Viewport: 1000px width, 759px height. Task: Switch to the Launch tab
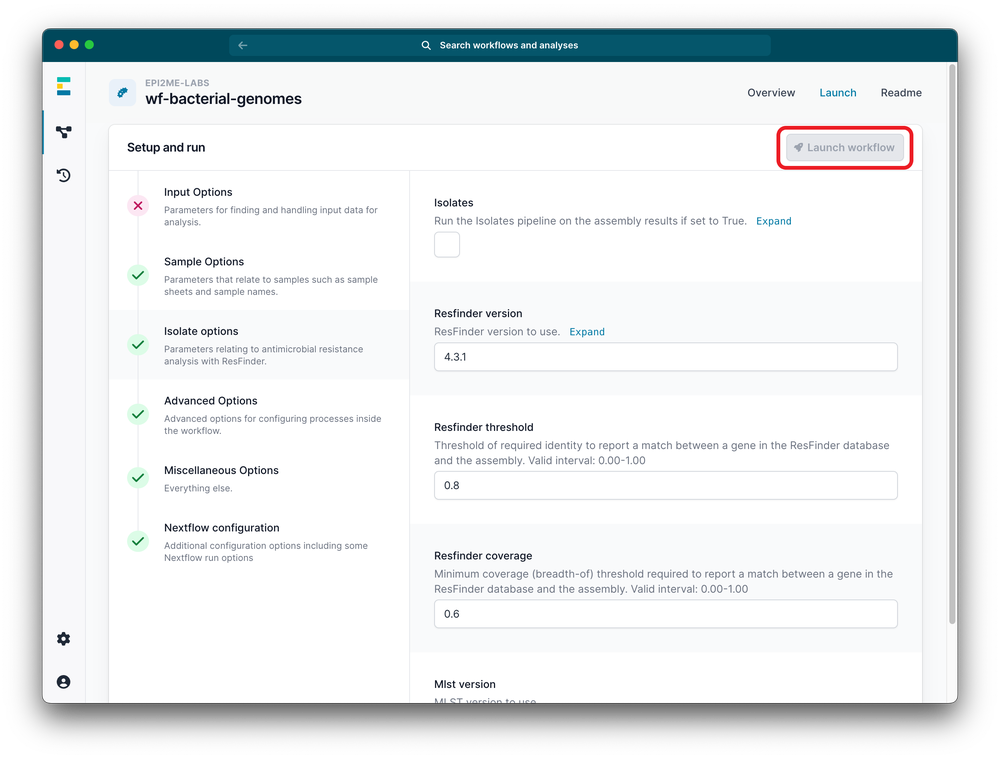[x=837, y=92]
